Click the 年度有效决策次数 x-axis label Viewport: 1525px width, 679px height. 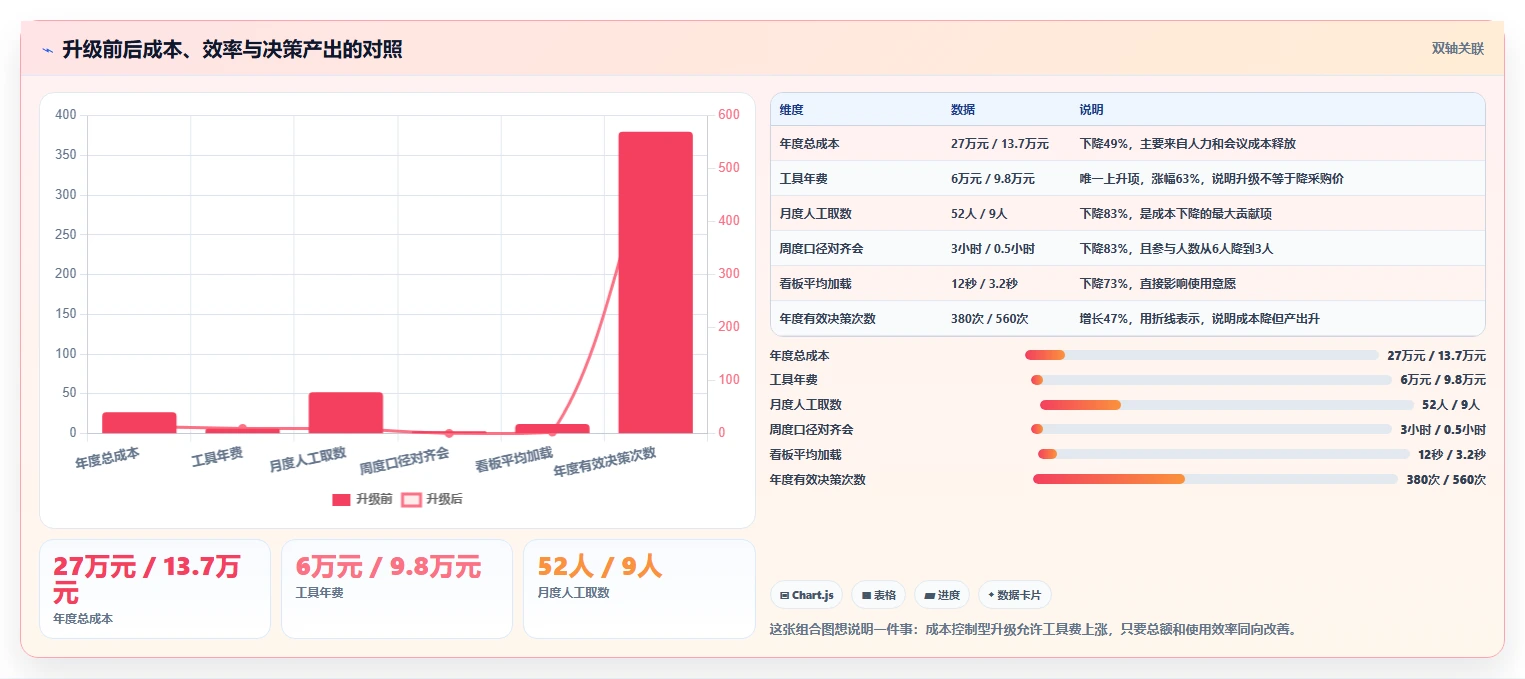tap(605, 461)
